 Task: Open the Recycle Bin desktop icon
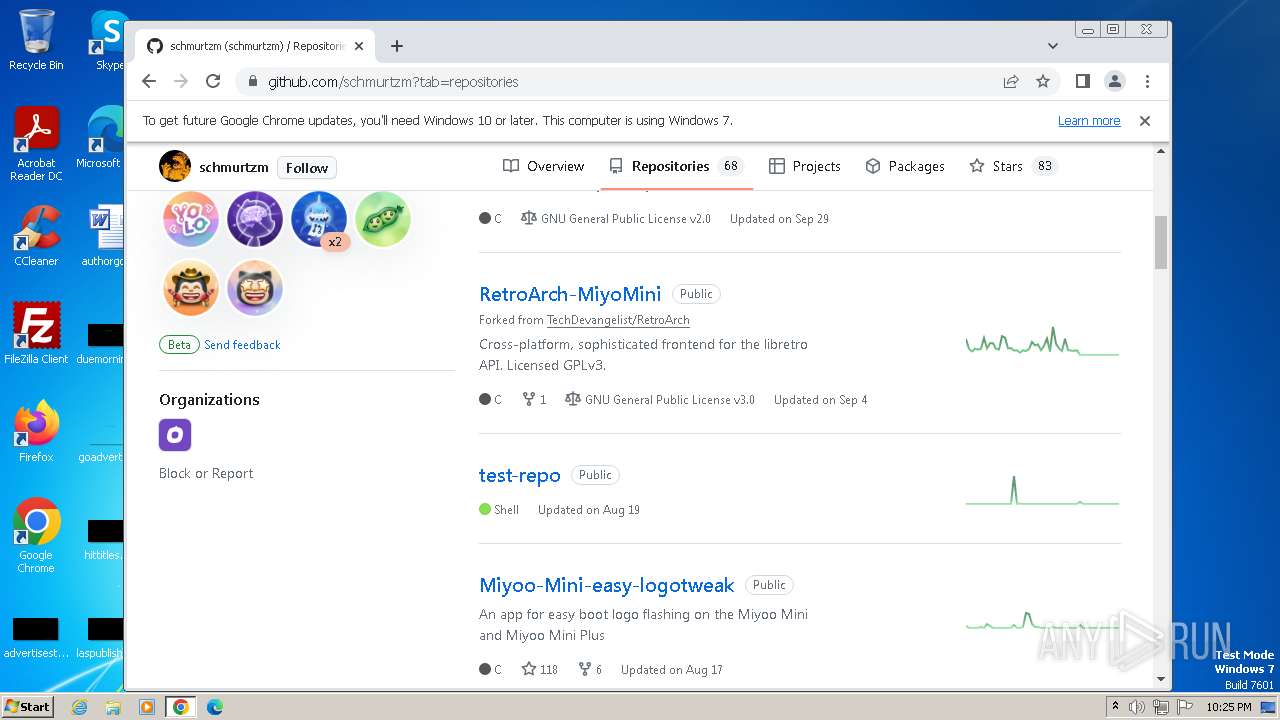(x=36, y=40)
